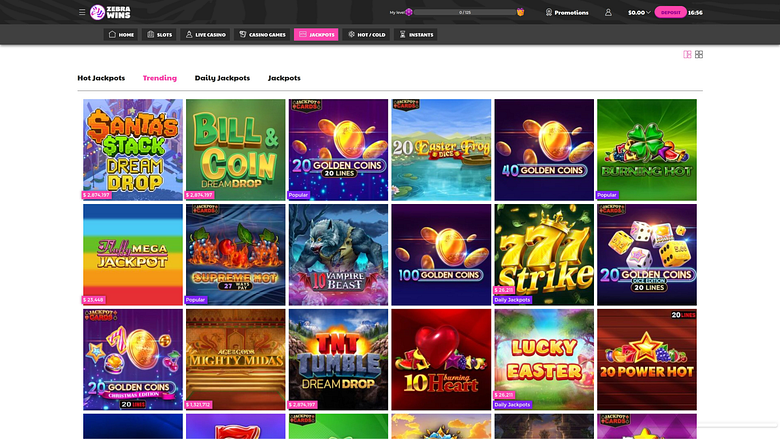Open the Hot / Cold section
This screenshot has width=780, height=439.
[366, 34]
